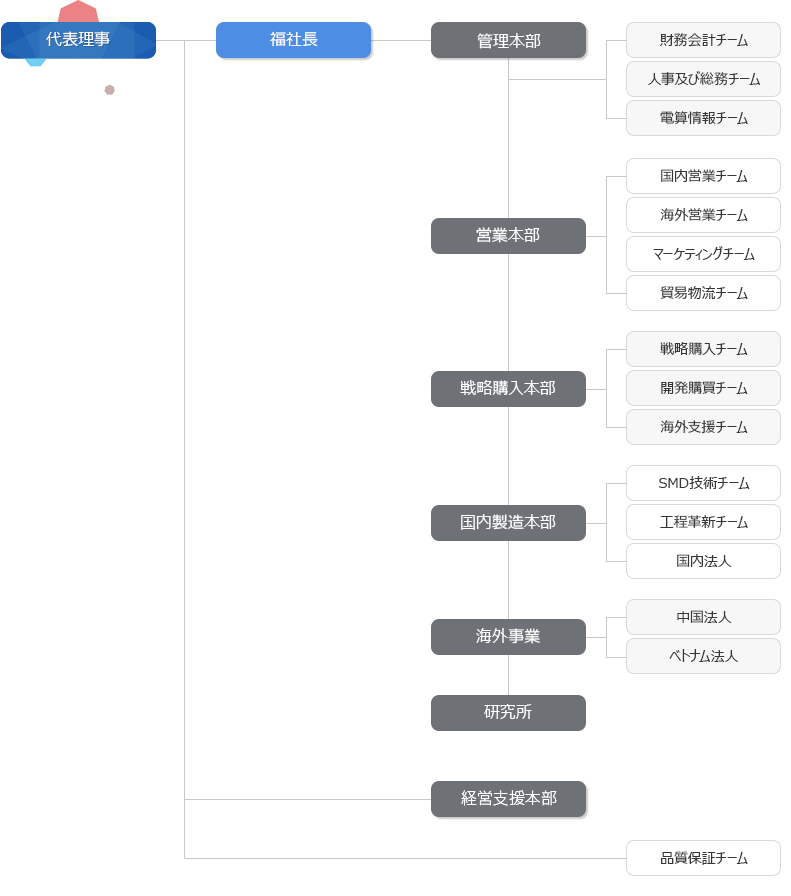
Task: Click the 代表理事 box
Action: click(x=78, y=40)
